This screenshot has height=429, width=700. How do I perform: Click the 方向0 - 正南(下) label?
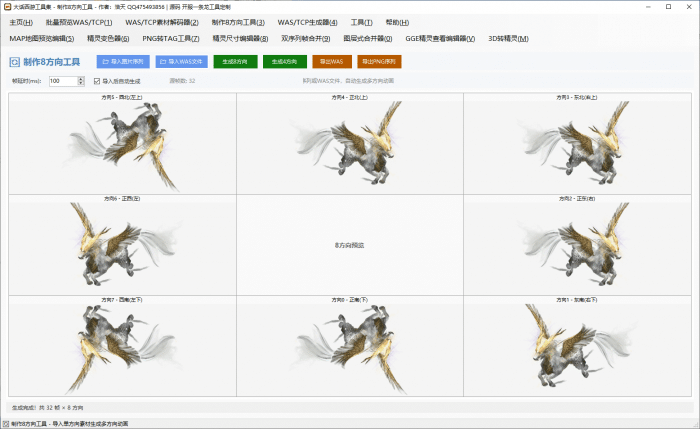click(x=350, y=300)
